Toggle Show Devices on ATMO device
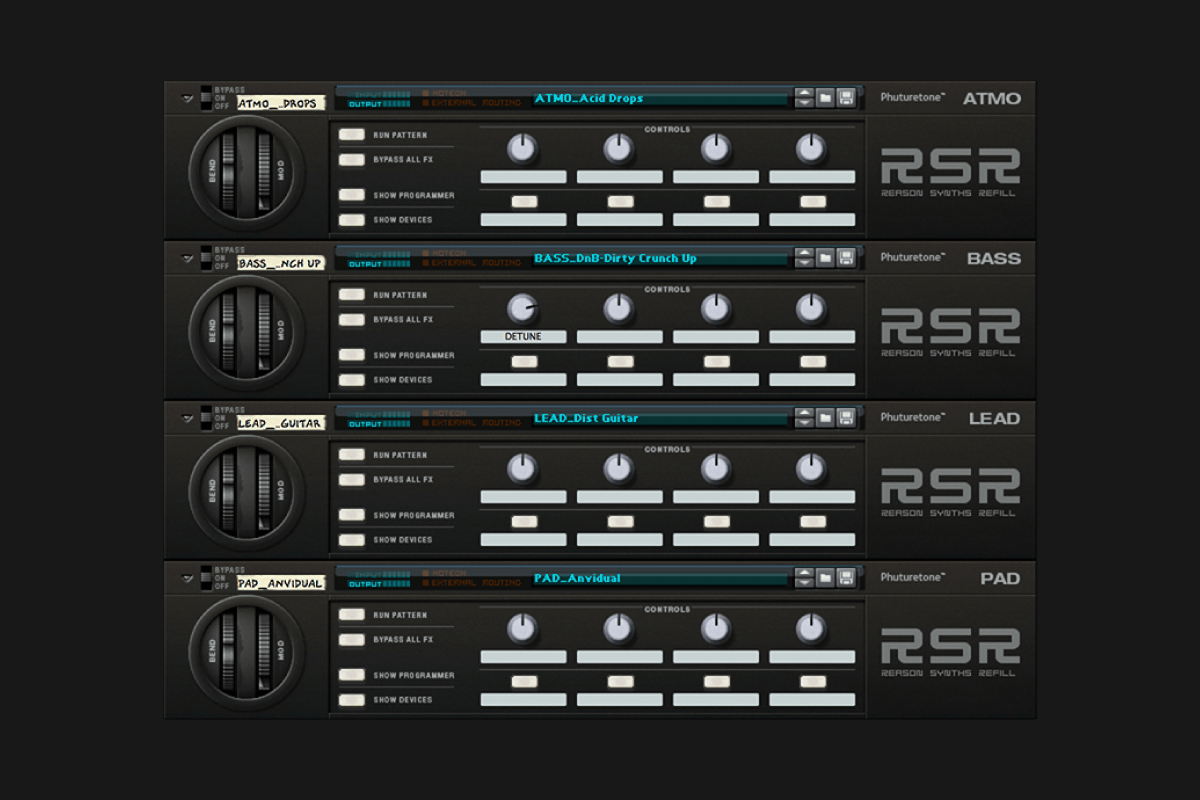Image resolution: width=1200 pixels, height=800 pixels. [x=351, y=220]
